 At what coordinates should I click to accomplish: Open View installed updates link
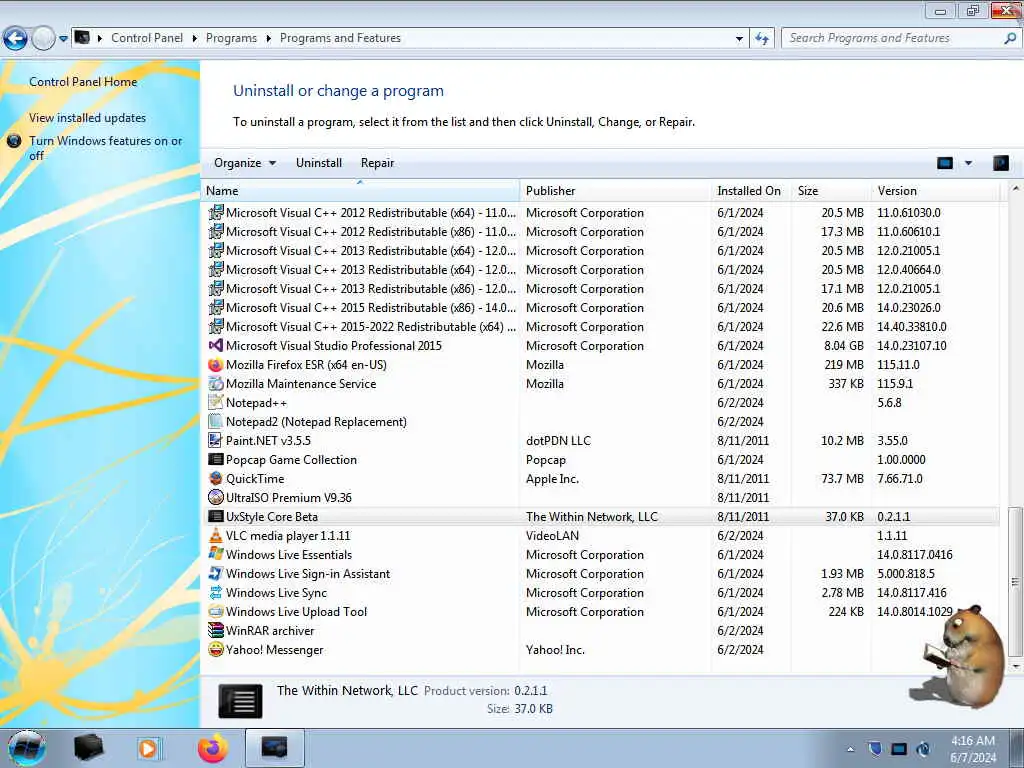point(88,118)
